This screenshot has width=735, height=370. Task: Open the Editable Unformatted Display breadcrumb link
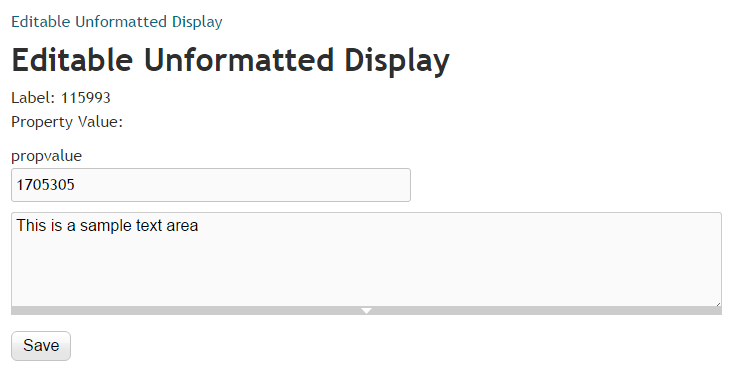pyautogui.click(x=117, y=22)
